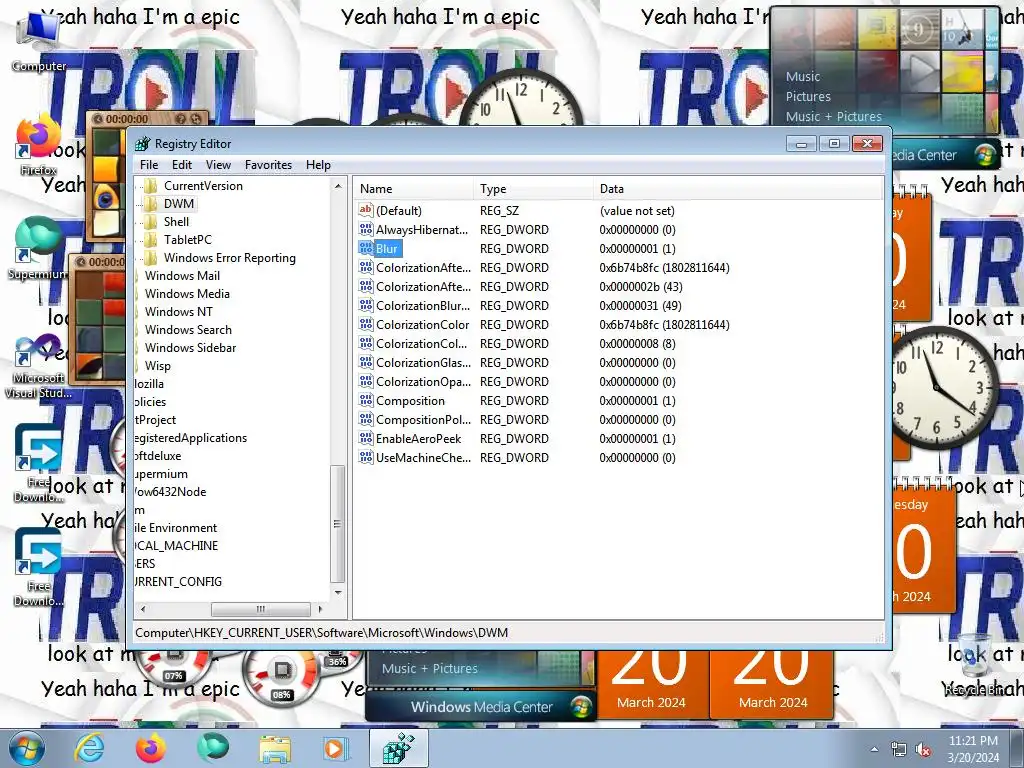Select the RegisteredApplications key
Viewport: 1024px width, 768px height.
[191, 438]
